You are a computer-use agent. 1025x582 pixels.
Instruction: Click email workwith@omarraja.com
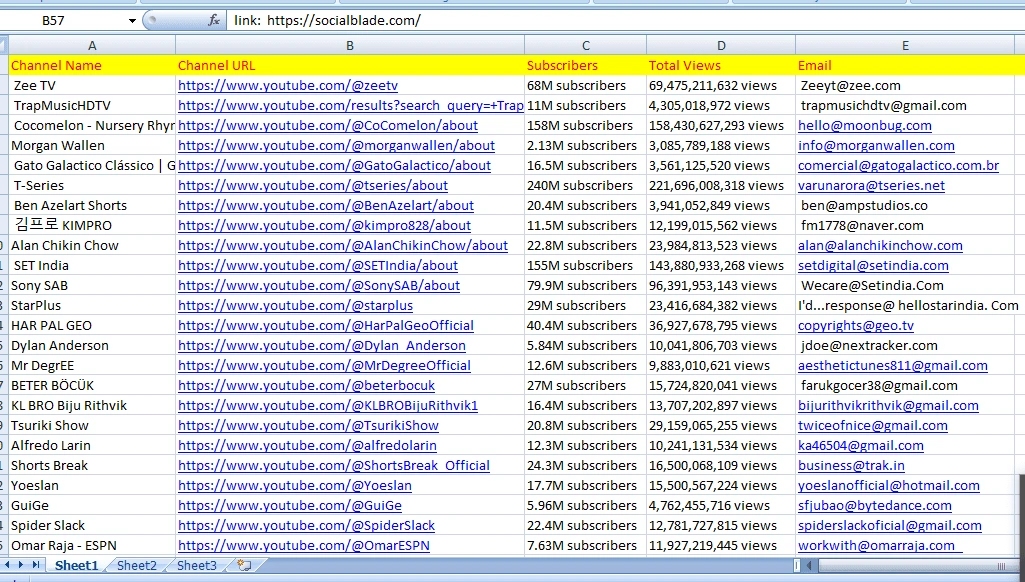(880, 545)
